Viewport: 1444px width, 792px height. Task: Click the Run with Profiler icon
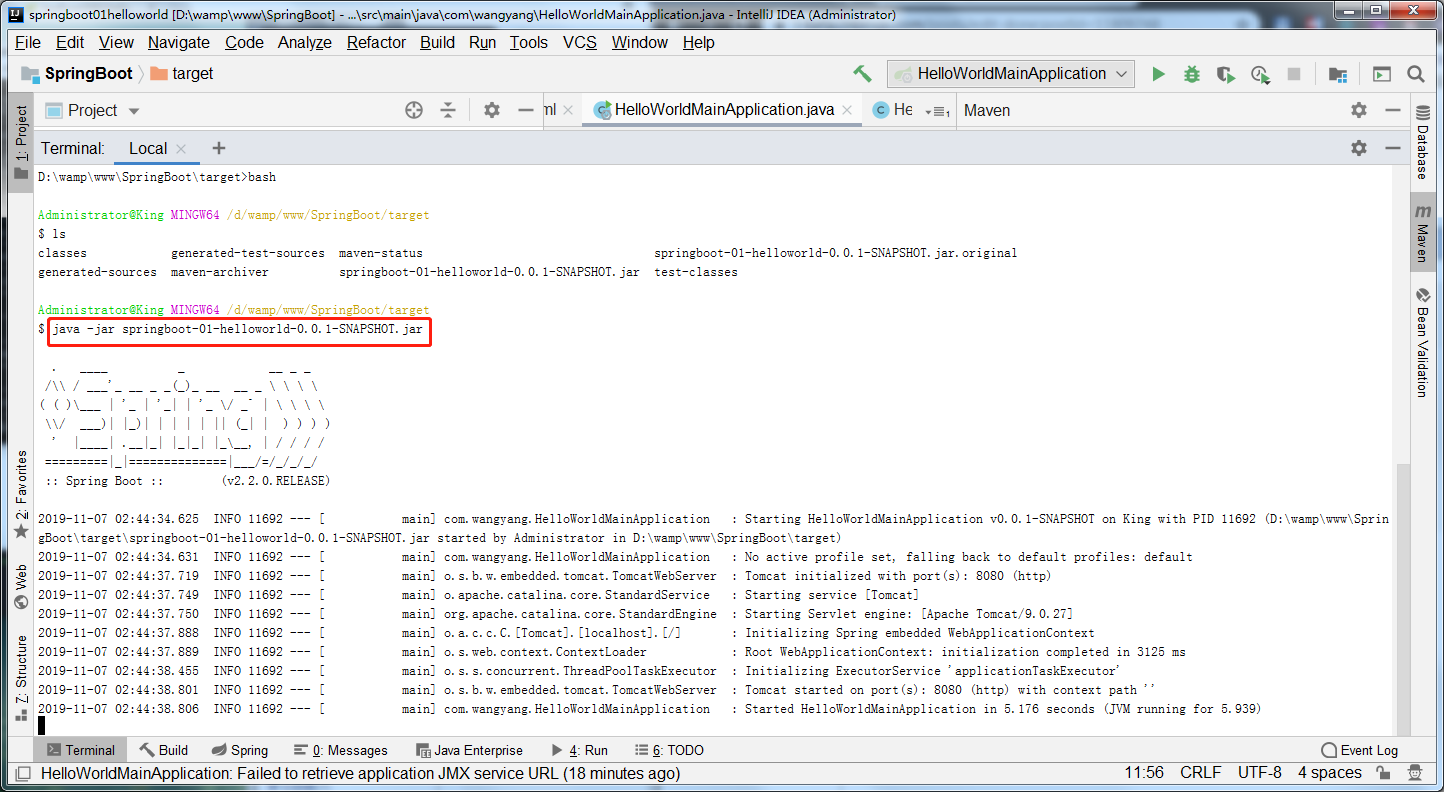click(x=1260, y=74)
